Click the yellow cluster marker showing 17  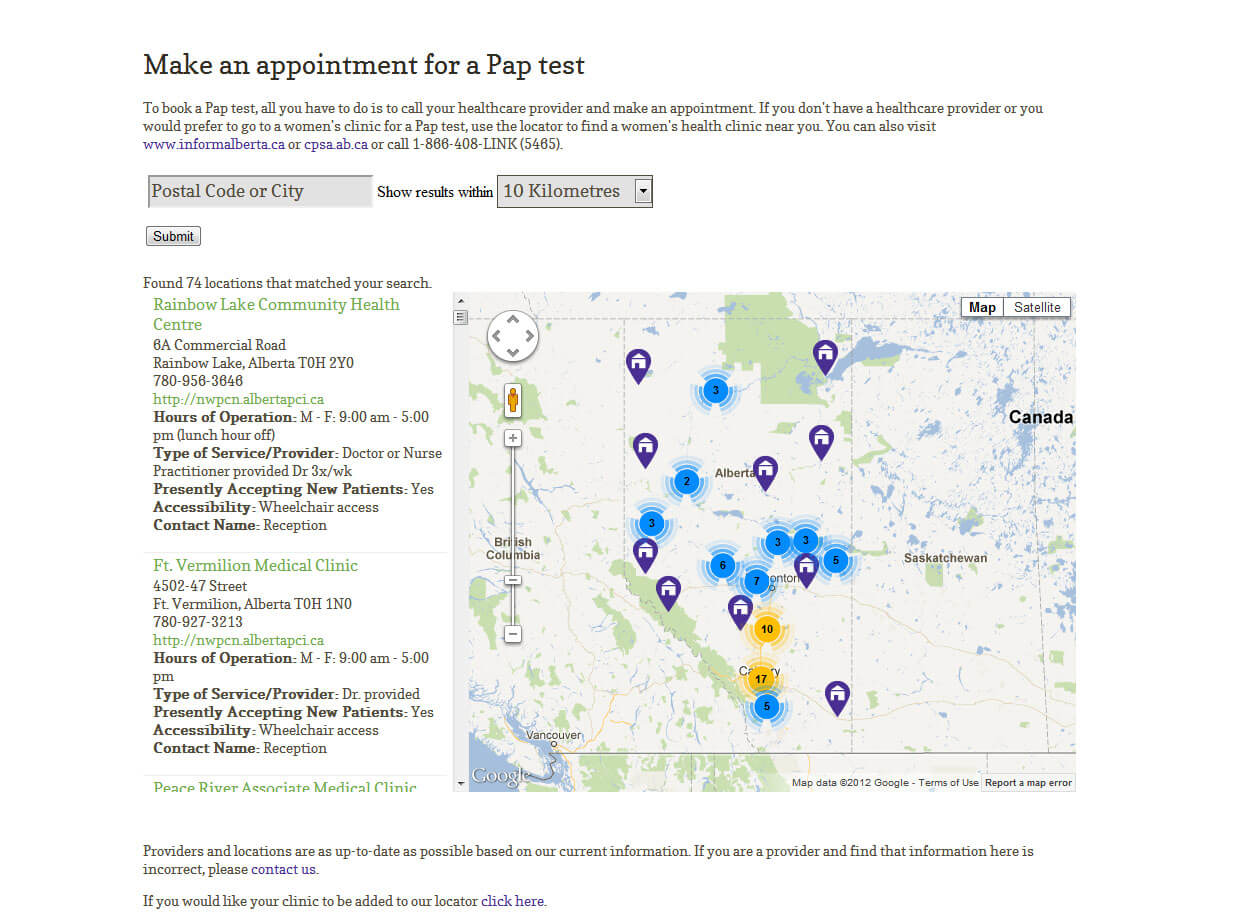[761, 679]
